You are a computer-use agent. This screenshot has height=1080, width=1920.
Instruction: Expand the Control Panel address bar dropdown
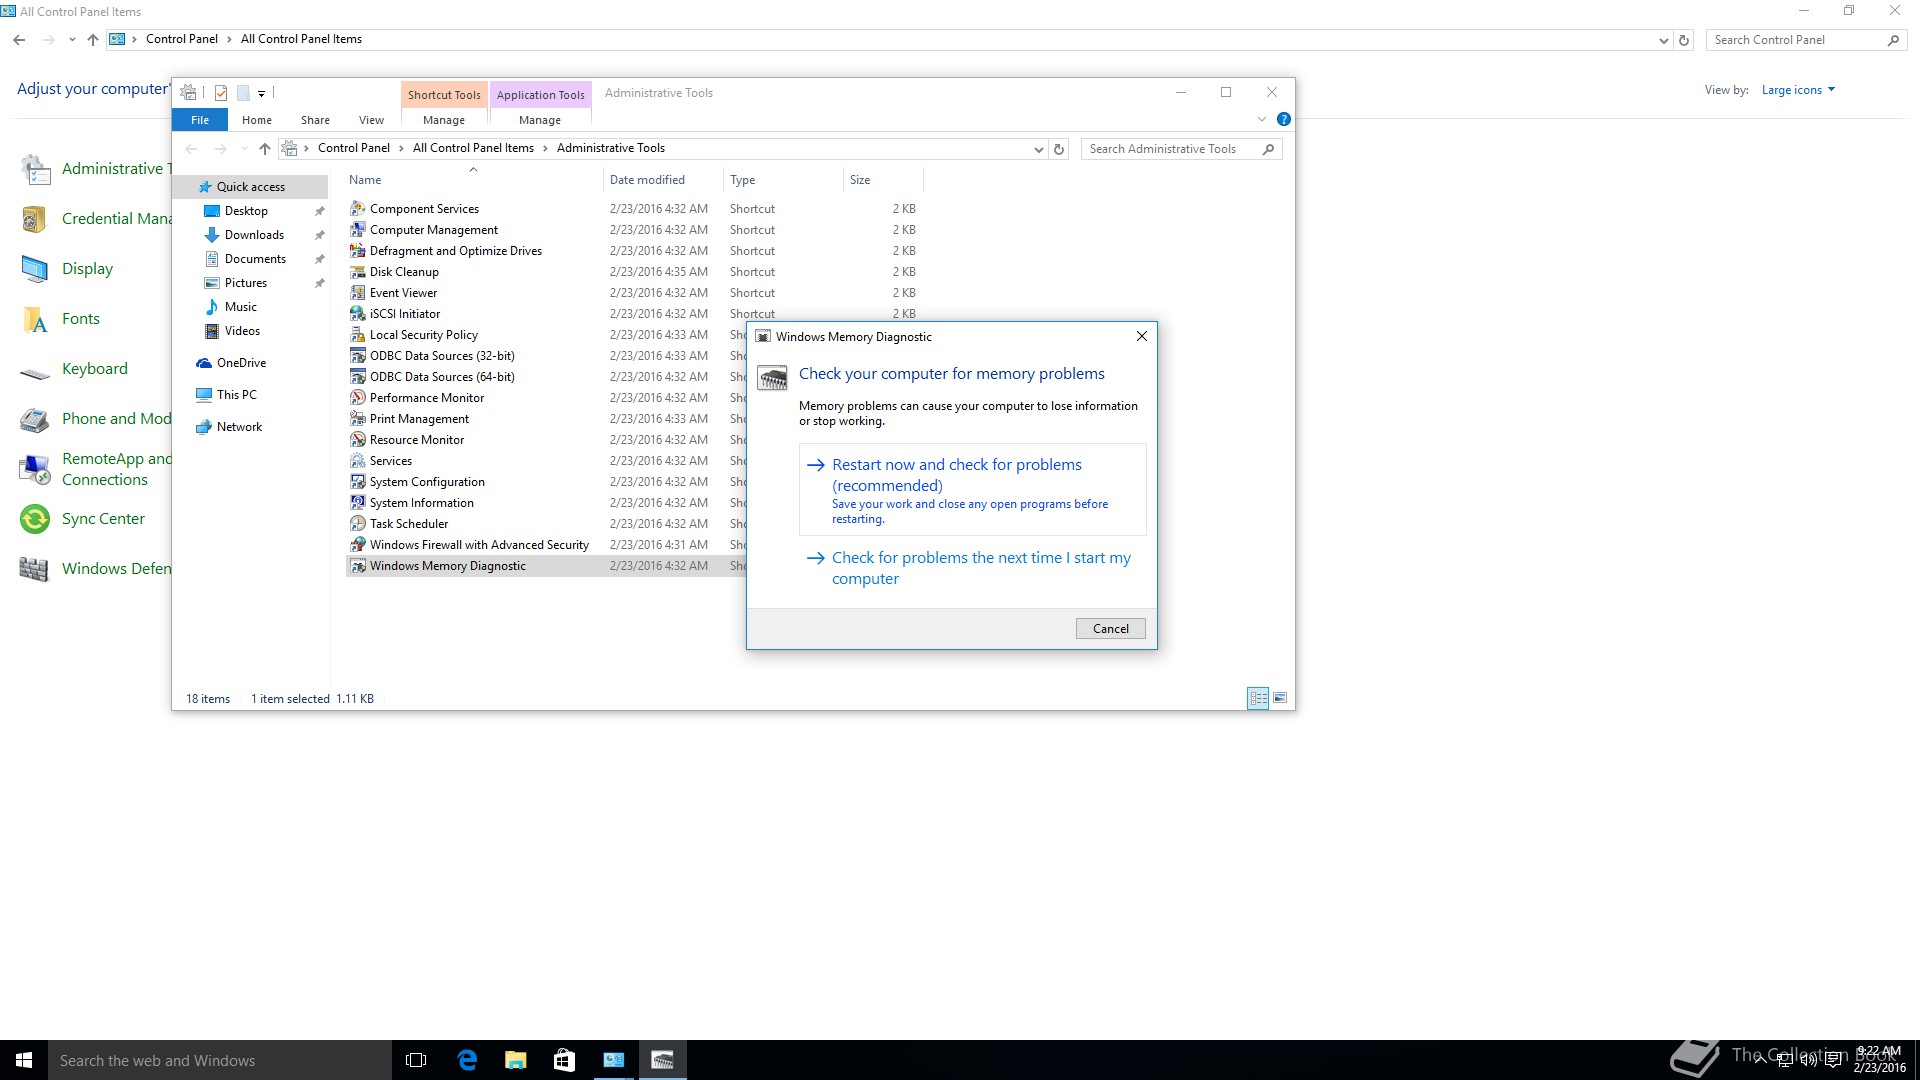(x=1663, y=40)
